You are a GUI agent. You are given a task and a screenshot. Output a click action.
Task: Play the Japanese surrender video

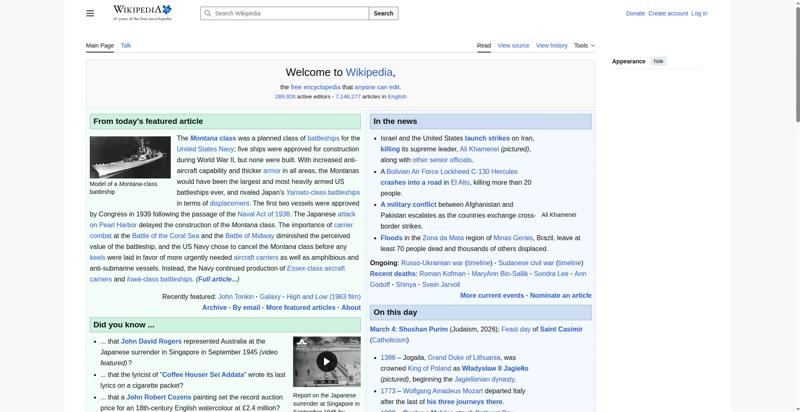326,362
